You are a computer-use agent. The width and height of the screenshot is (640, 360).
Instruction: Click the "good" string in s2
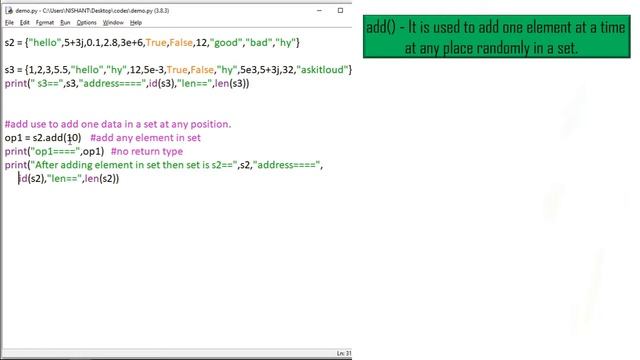[226, 42]
